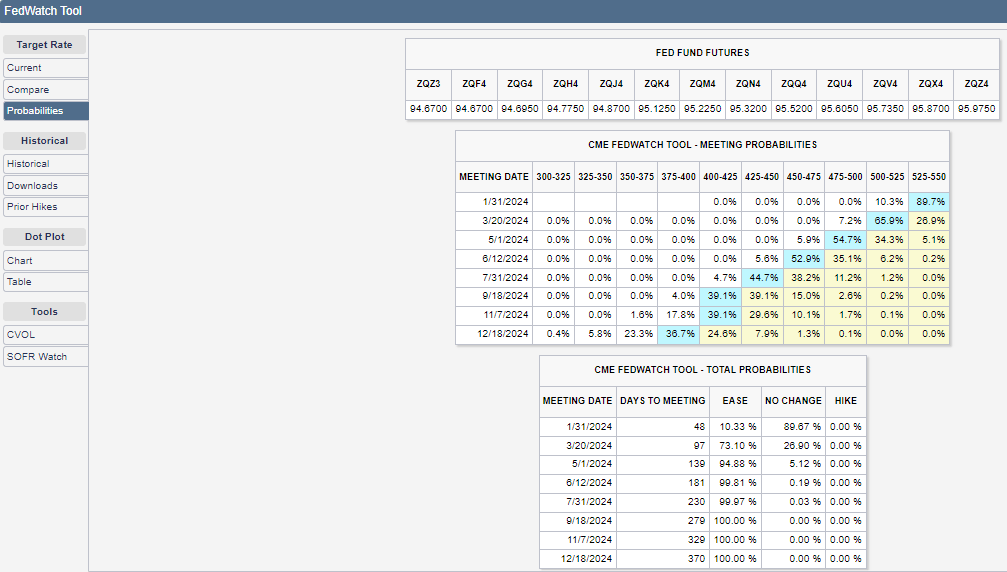Open the Historical data link
The height and width of the screenshot is (572, 1007).
[x=46, y=164]
